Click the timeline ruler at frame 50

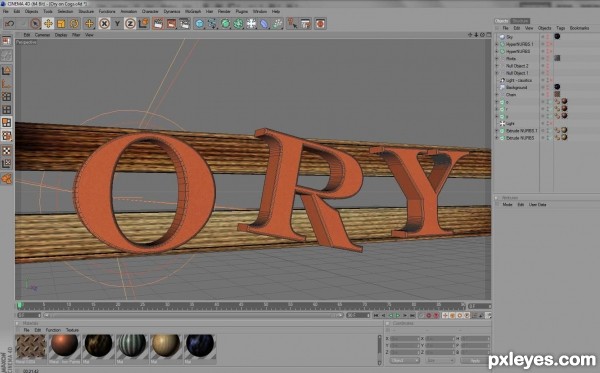[x=266, y=305]
